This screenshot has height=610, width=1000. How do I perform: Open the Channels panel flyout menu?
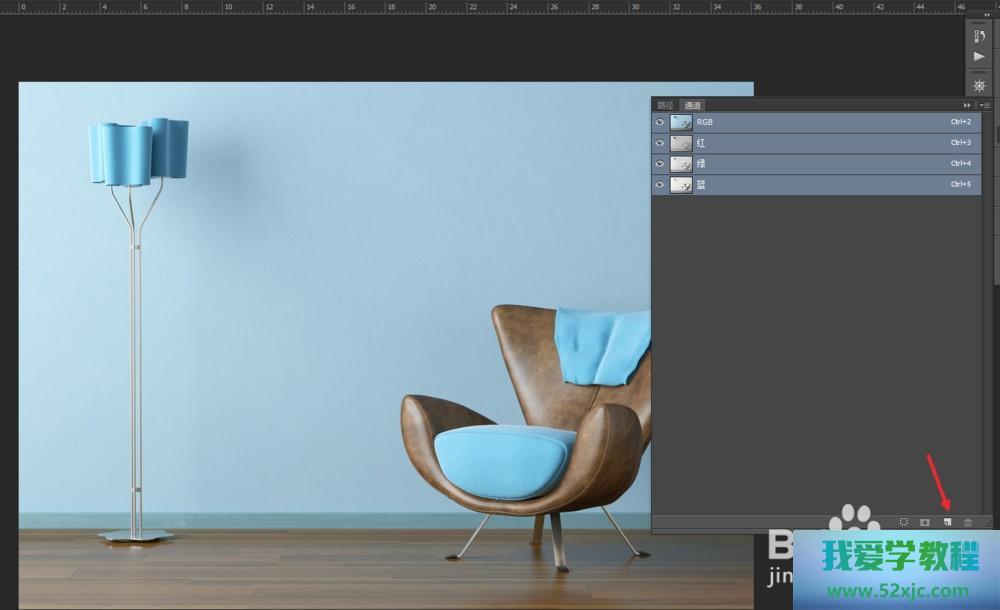pyautogui.click(x=985, y=105)
